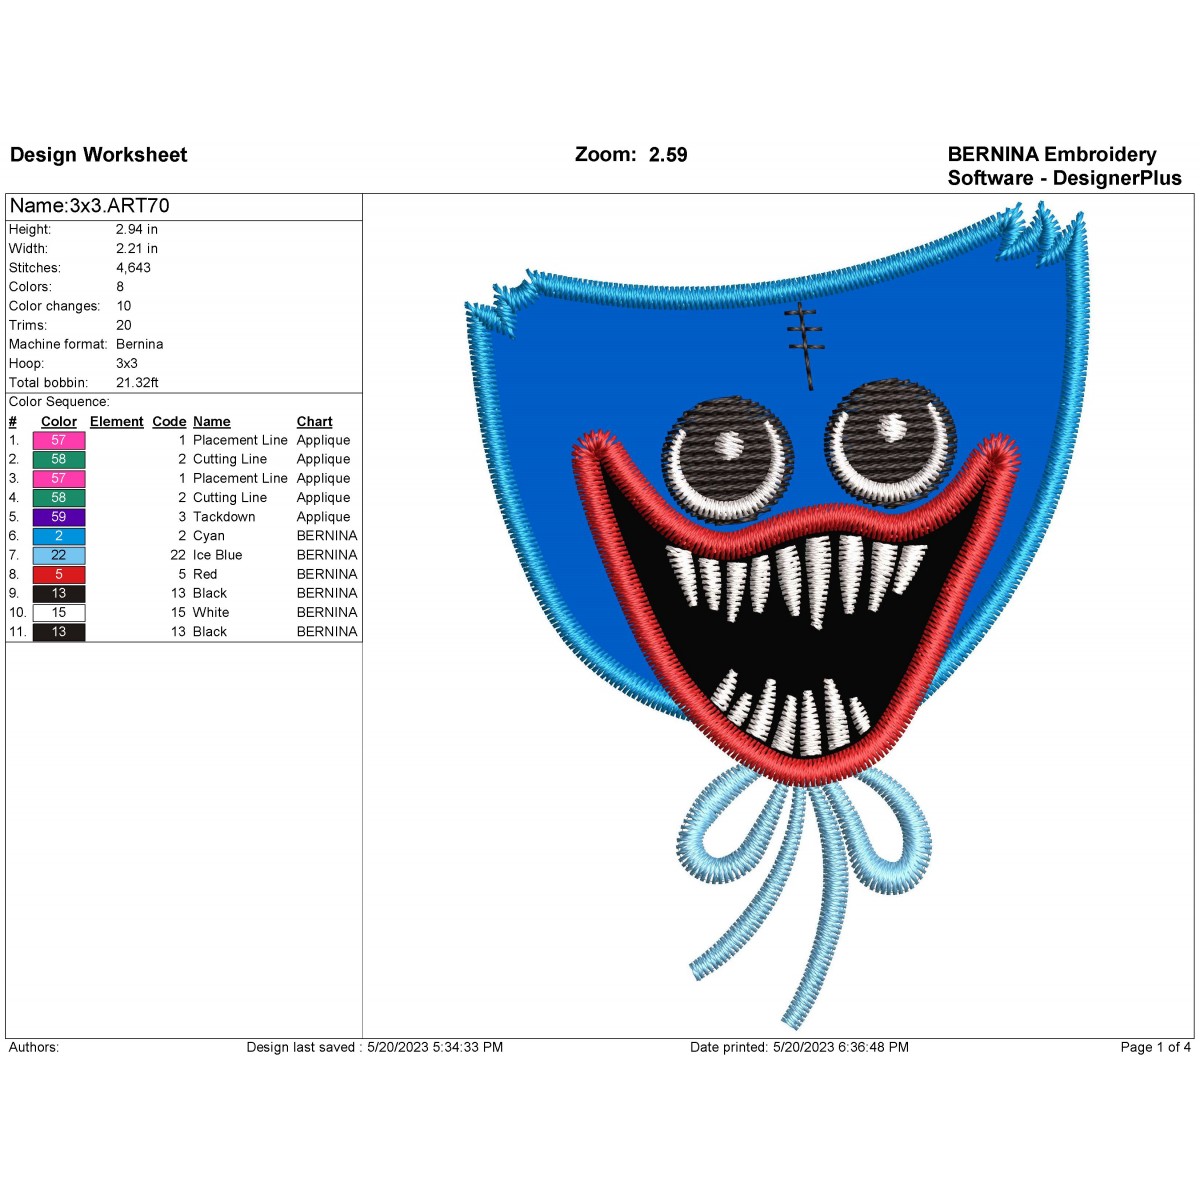1200x1200 pixels.
Task: Select the "Design last saved" timestamp text
Action: pyautogui.click(x=375, y=1047)
